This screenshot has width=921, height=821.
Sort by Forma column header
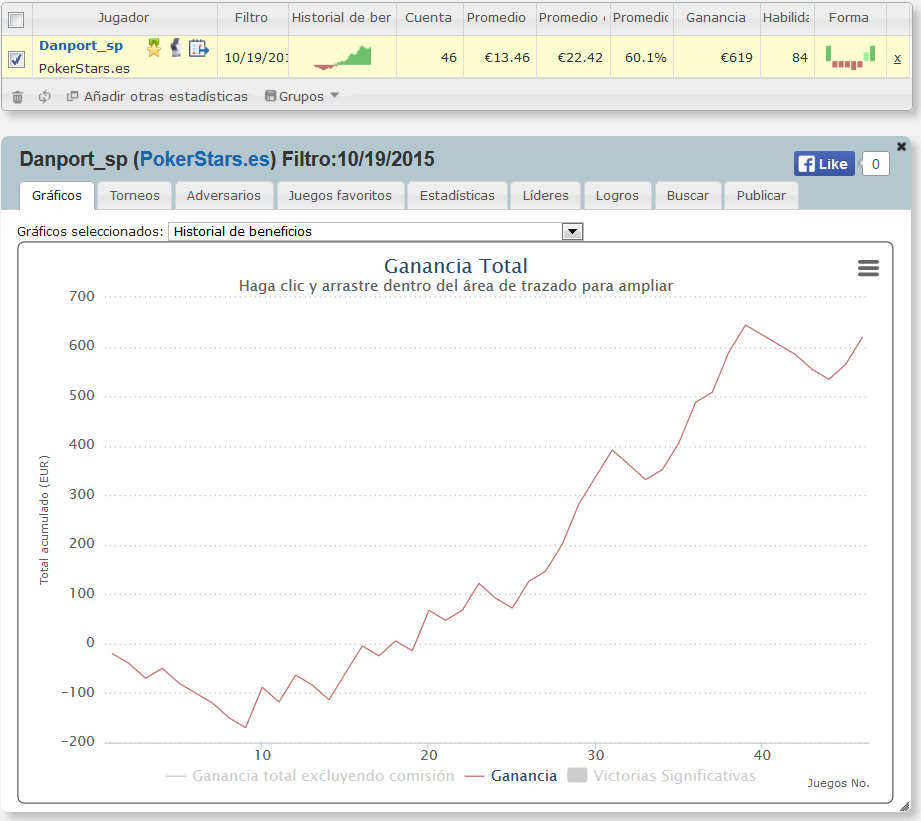(849, 18)
